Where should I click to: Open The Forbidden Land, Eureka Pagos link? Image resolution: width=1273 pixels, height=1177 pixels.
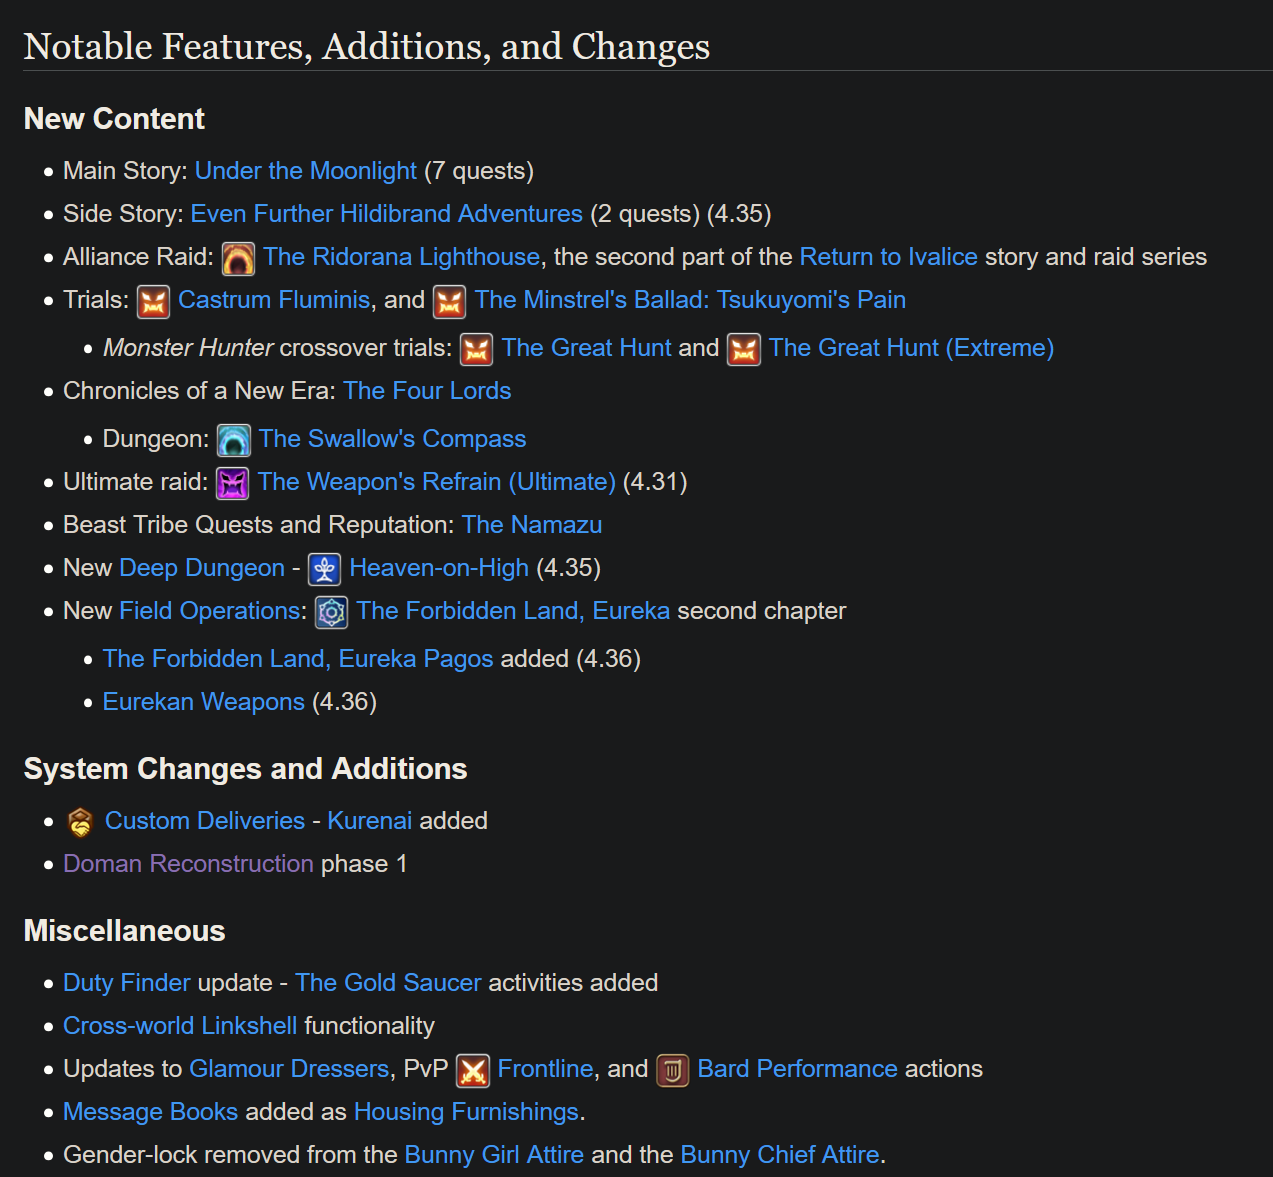(x=298, y=659)
